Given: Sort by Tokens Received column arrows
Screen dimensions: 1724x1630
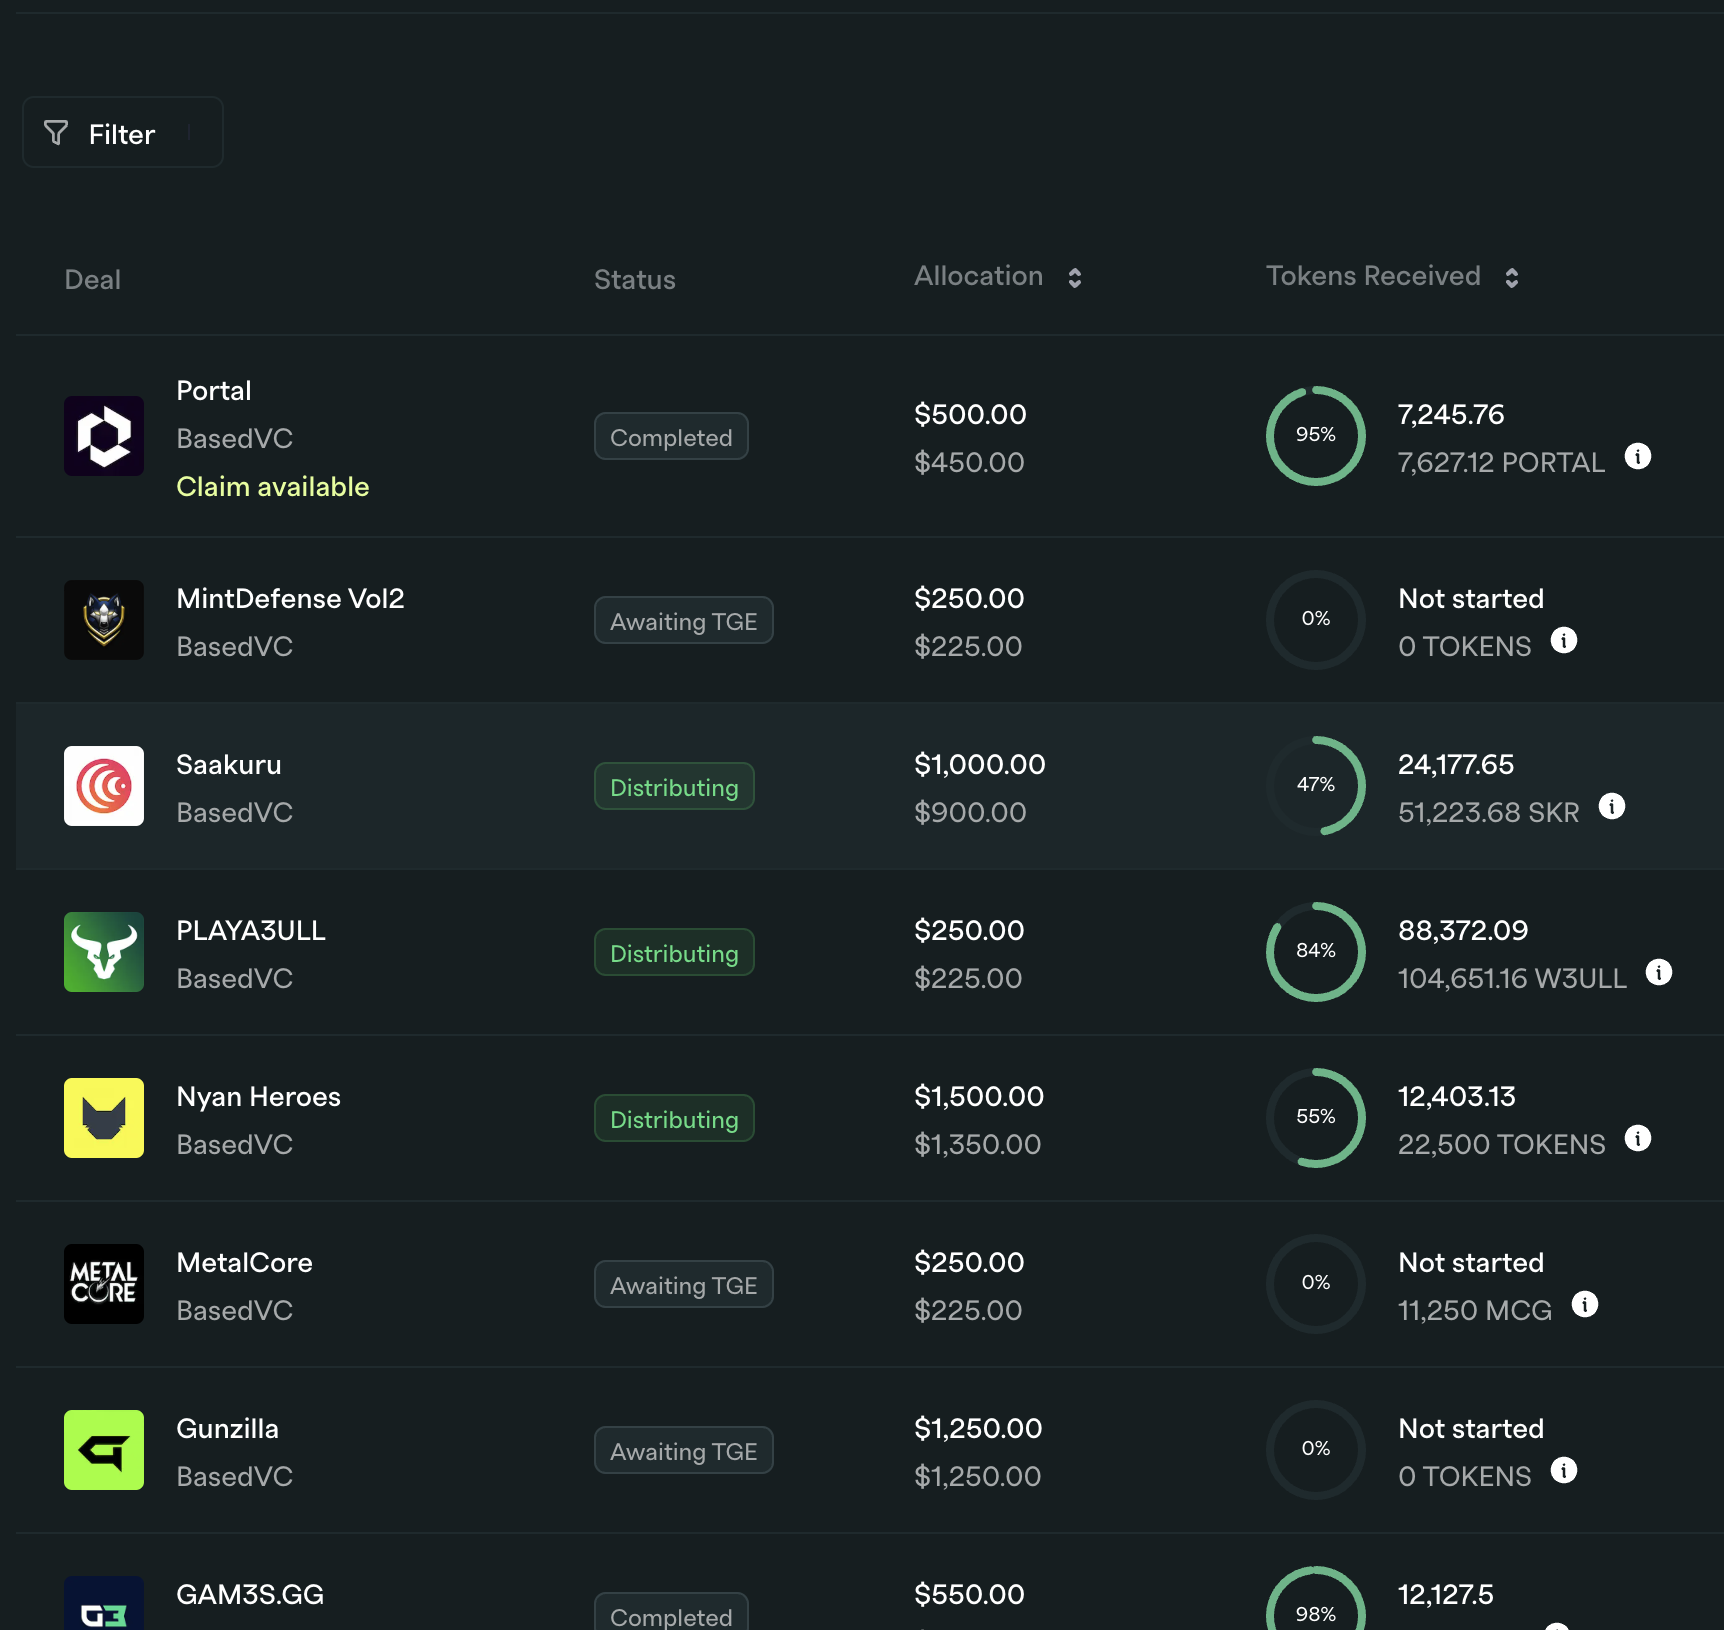Looking at the screenshot, I should pos(1511,278).
